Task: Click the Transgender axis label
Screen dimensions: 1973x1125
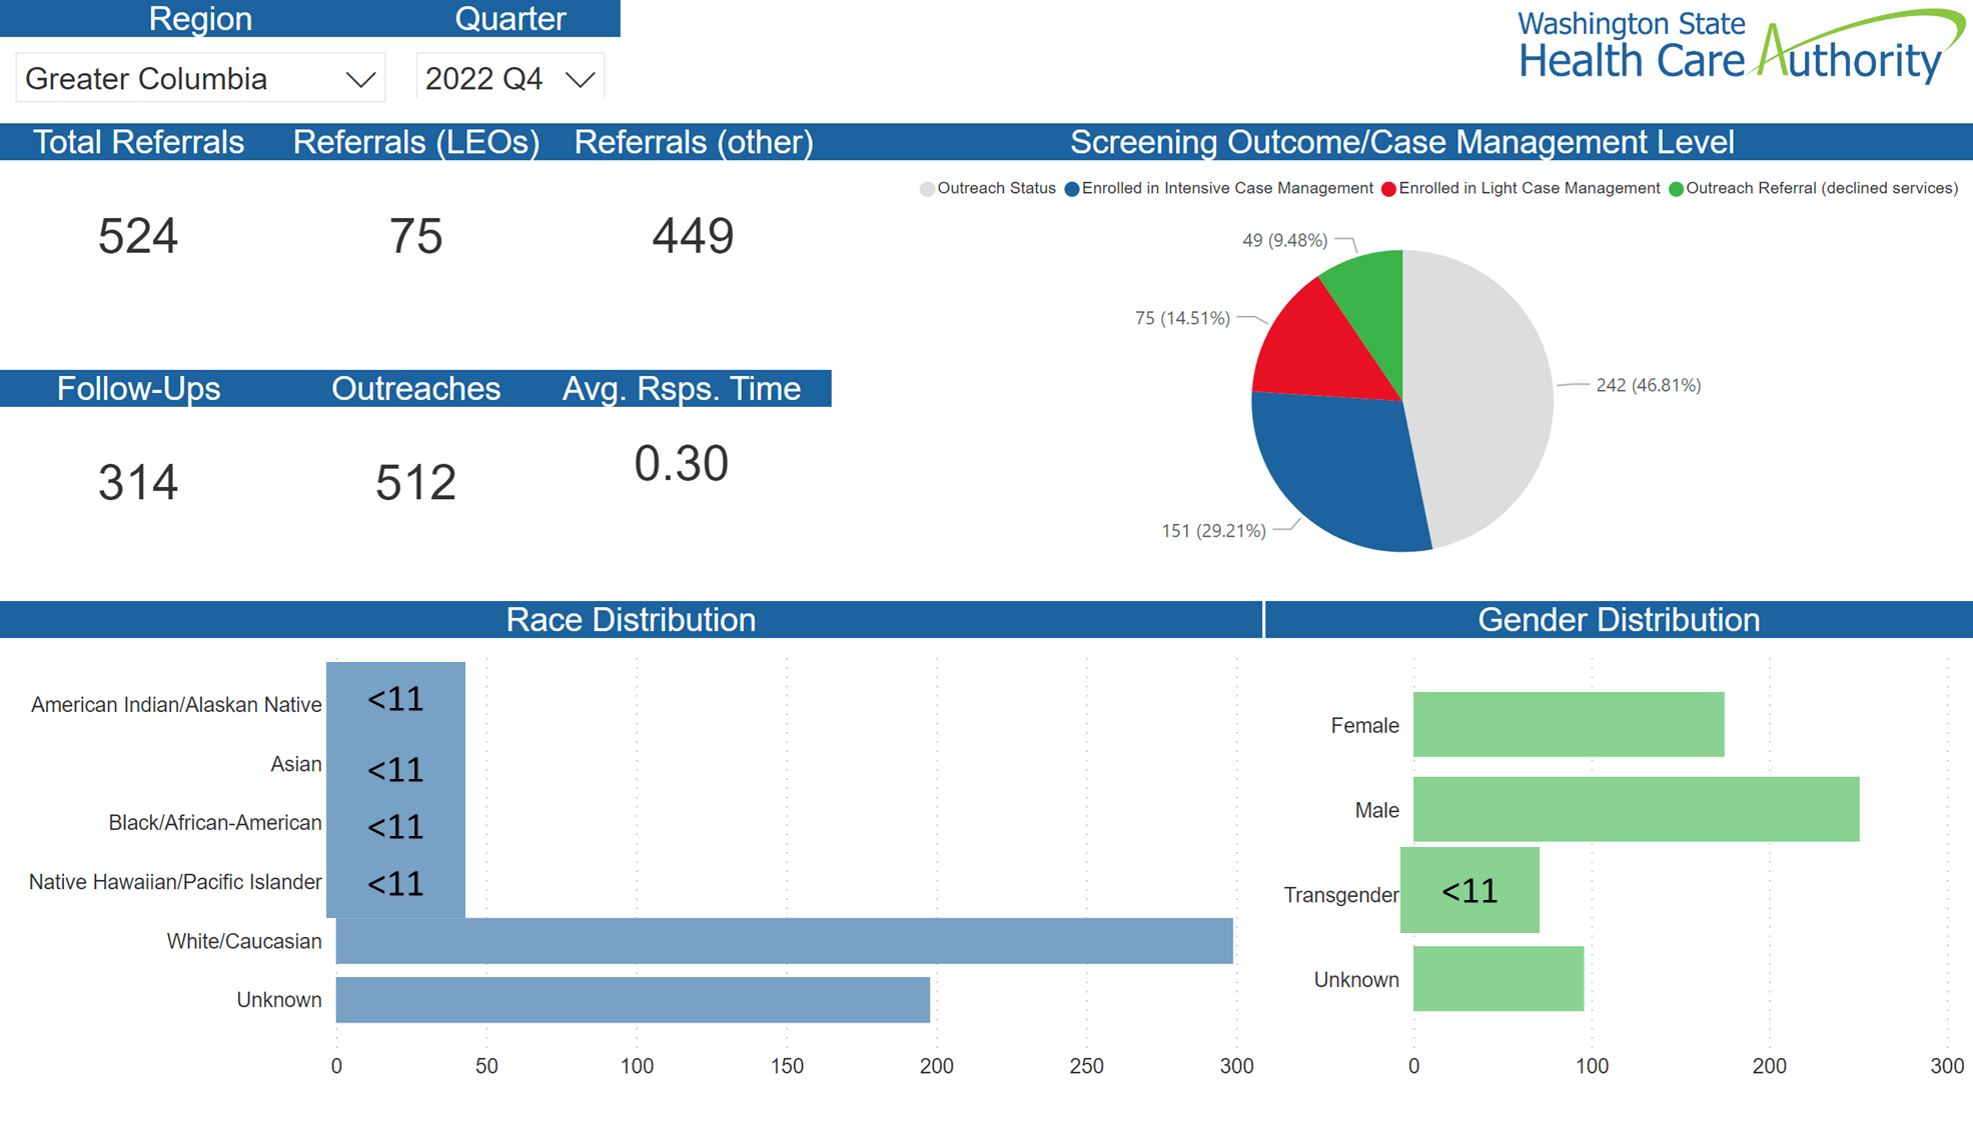Action: tap(1341, 895)
